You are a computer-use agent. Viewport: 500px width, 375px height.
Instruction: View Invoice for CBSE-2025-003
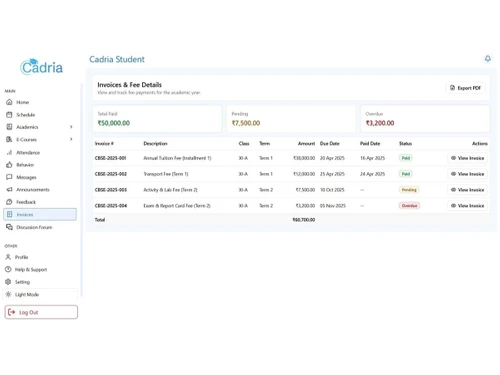[467, 190]
